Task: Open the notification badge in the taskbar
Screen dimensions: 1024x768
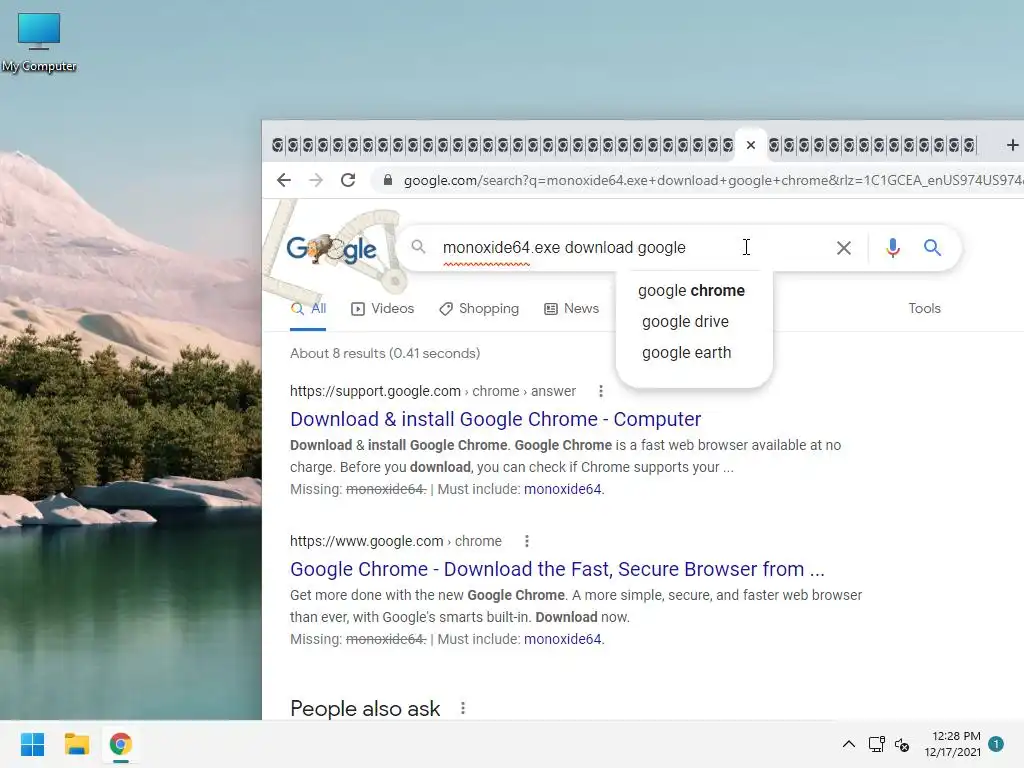Action: pos(996,744)
